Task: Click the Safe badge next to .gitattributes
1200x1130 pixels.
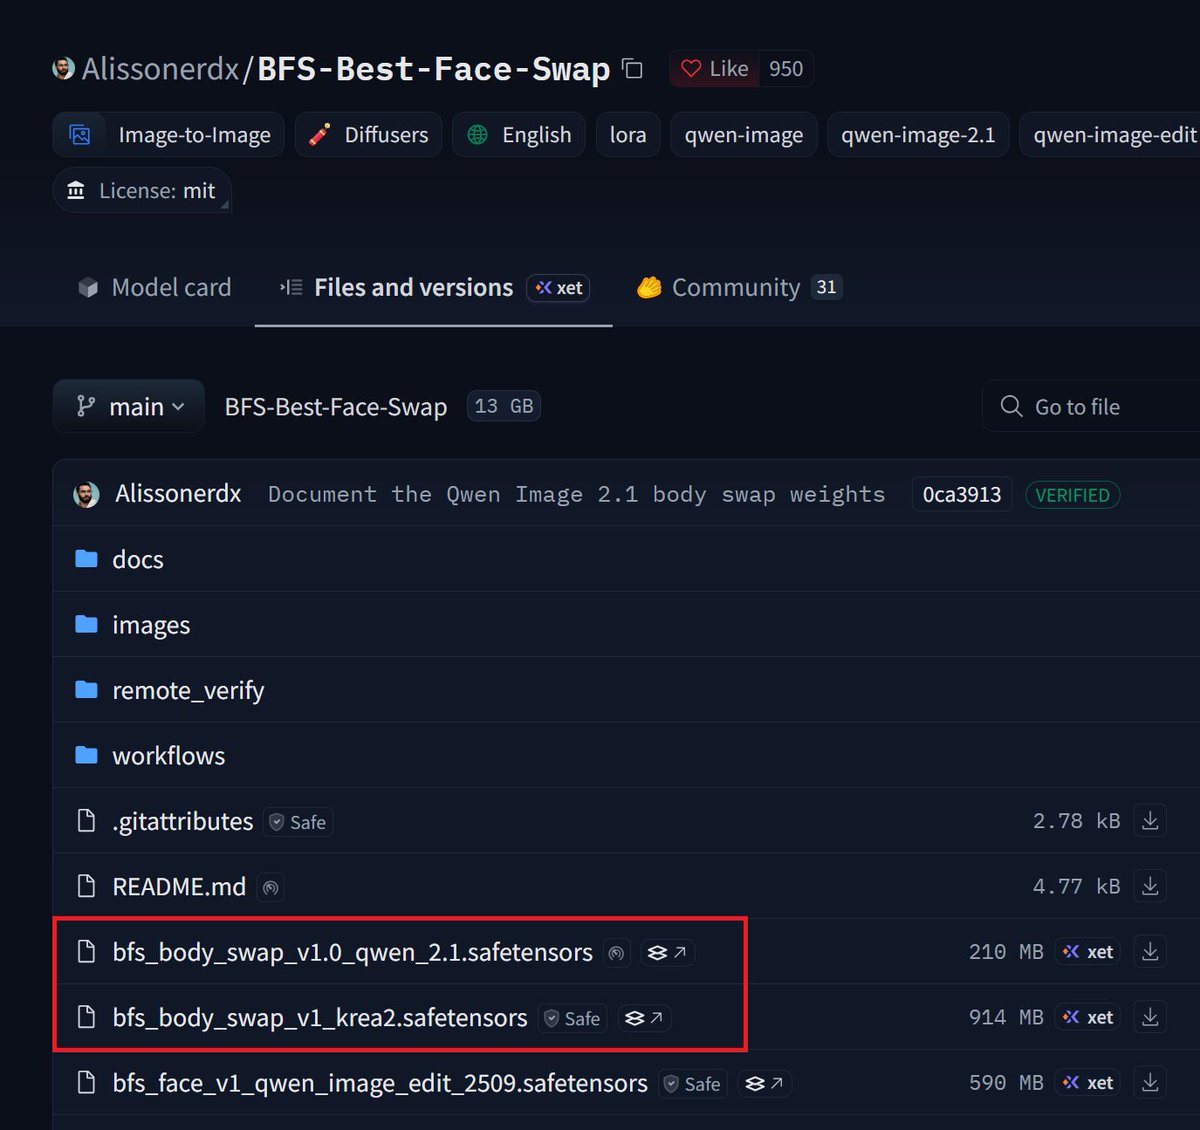Action: click(x=298, y=822)
